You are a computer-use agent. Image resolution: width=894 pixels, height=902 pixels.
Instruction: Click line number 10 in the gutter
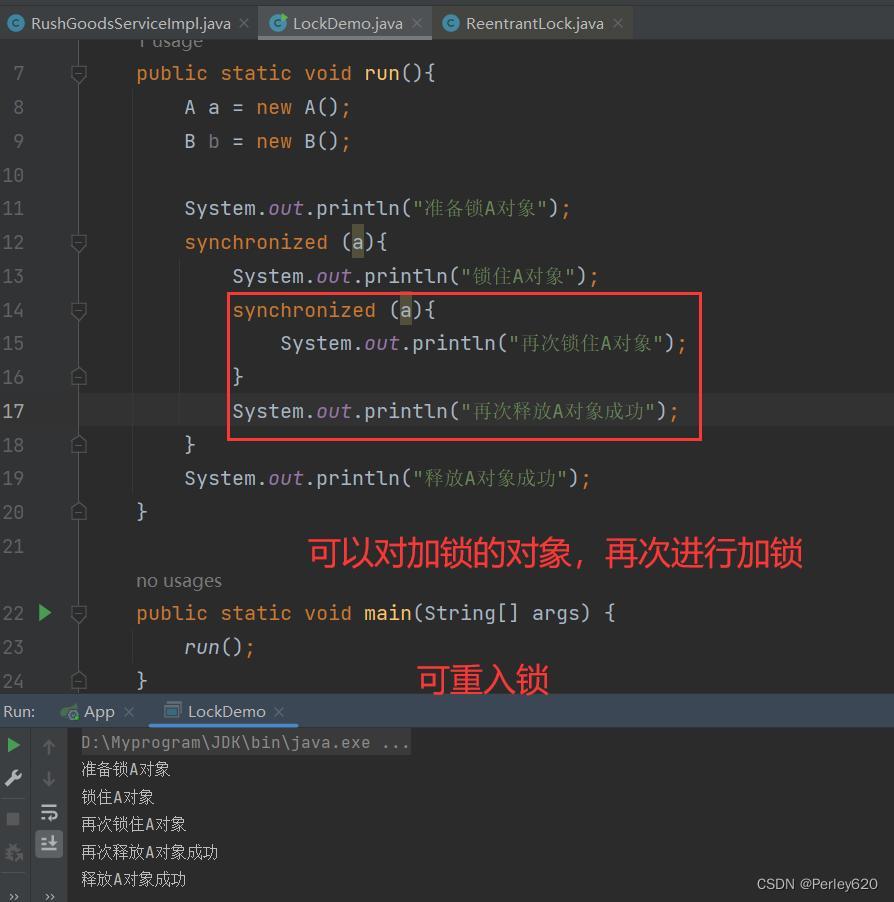(13, 175)
